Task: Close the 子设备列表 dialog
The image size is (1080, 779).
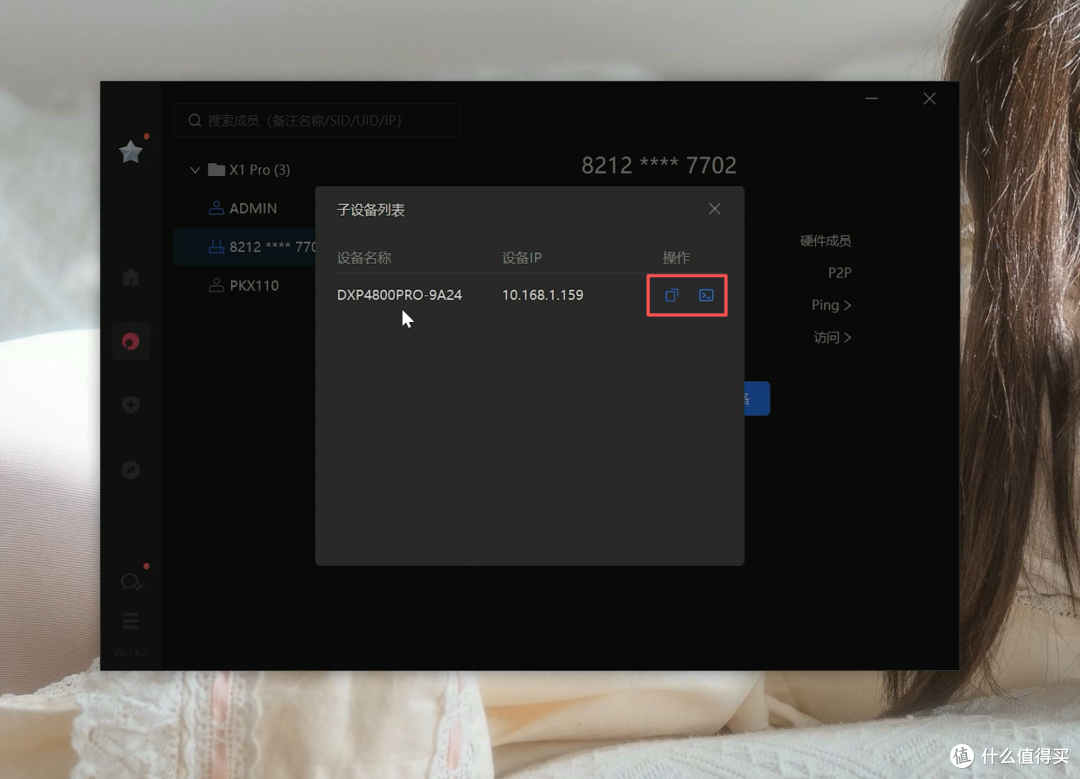Action: tap(714, 209)
